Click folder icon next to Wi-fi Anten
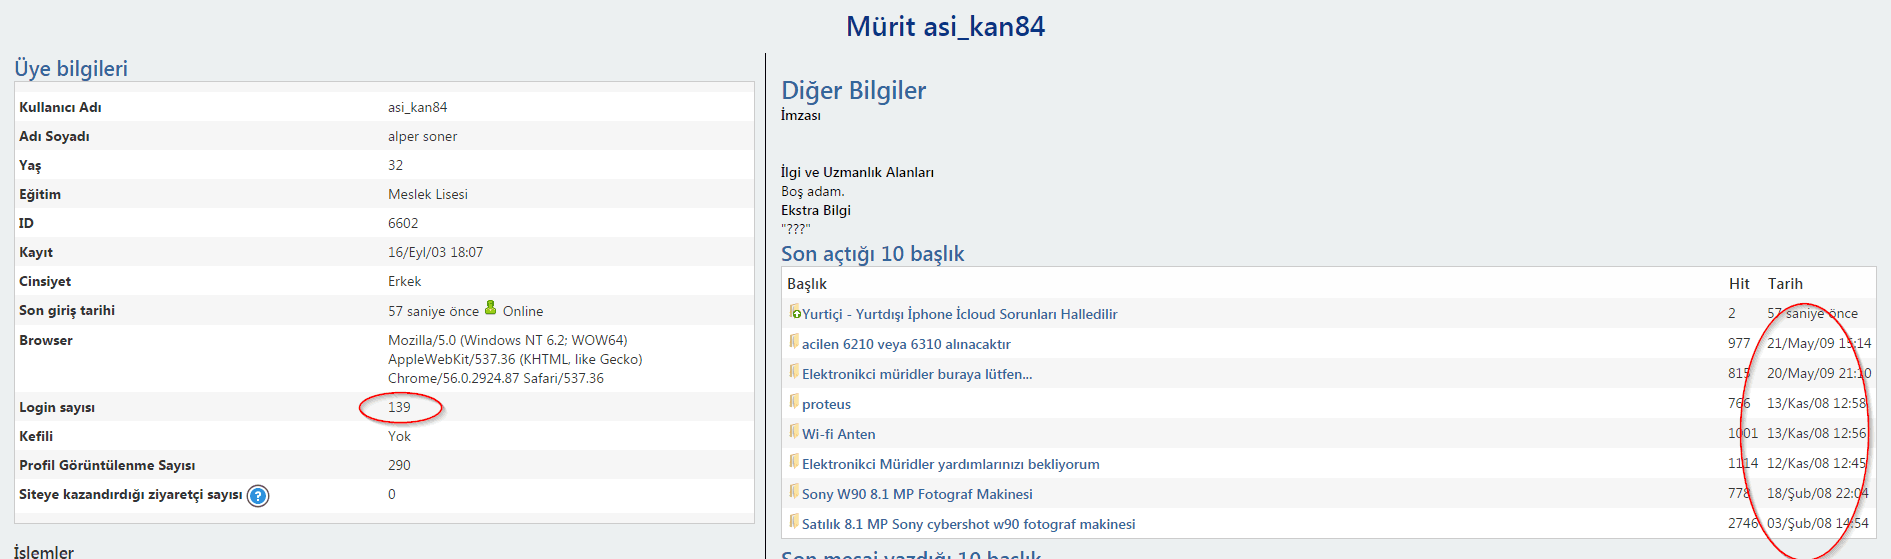 point(794,432)
